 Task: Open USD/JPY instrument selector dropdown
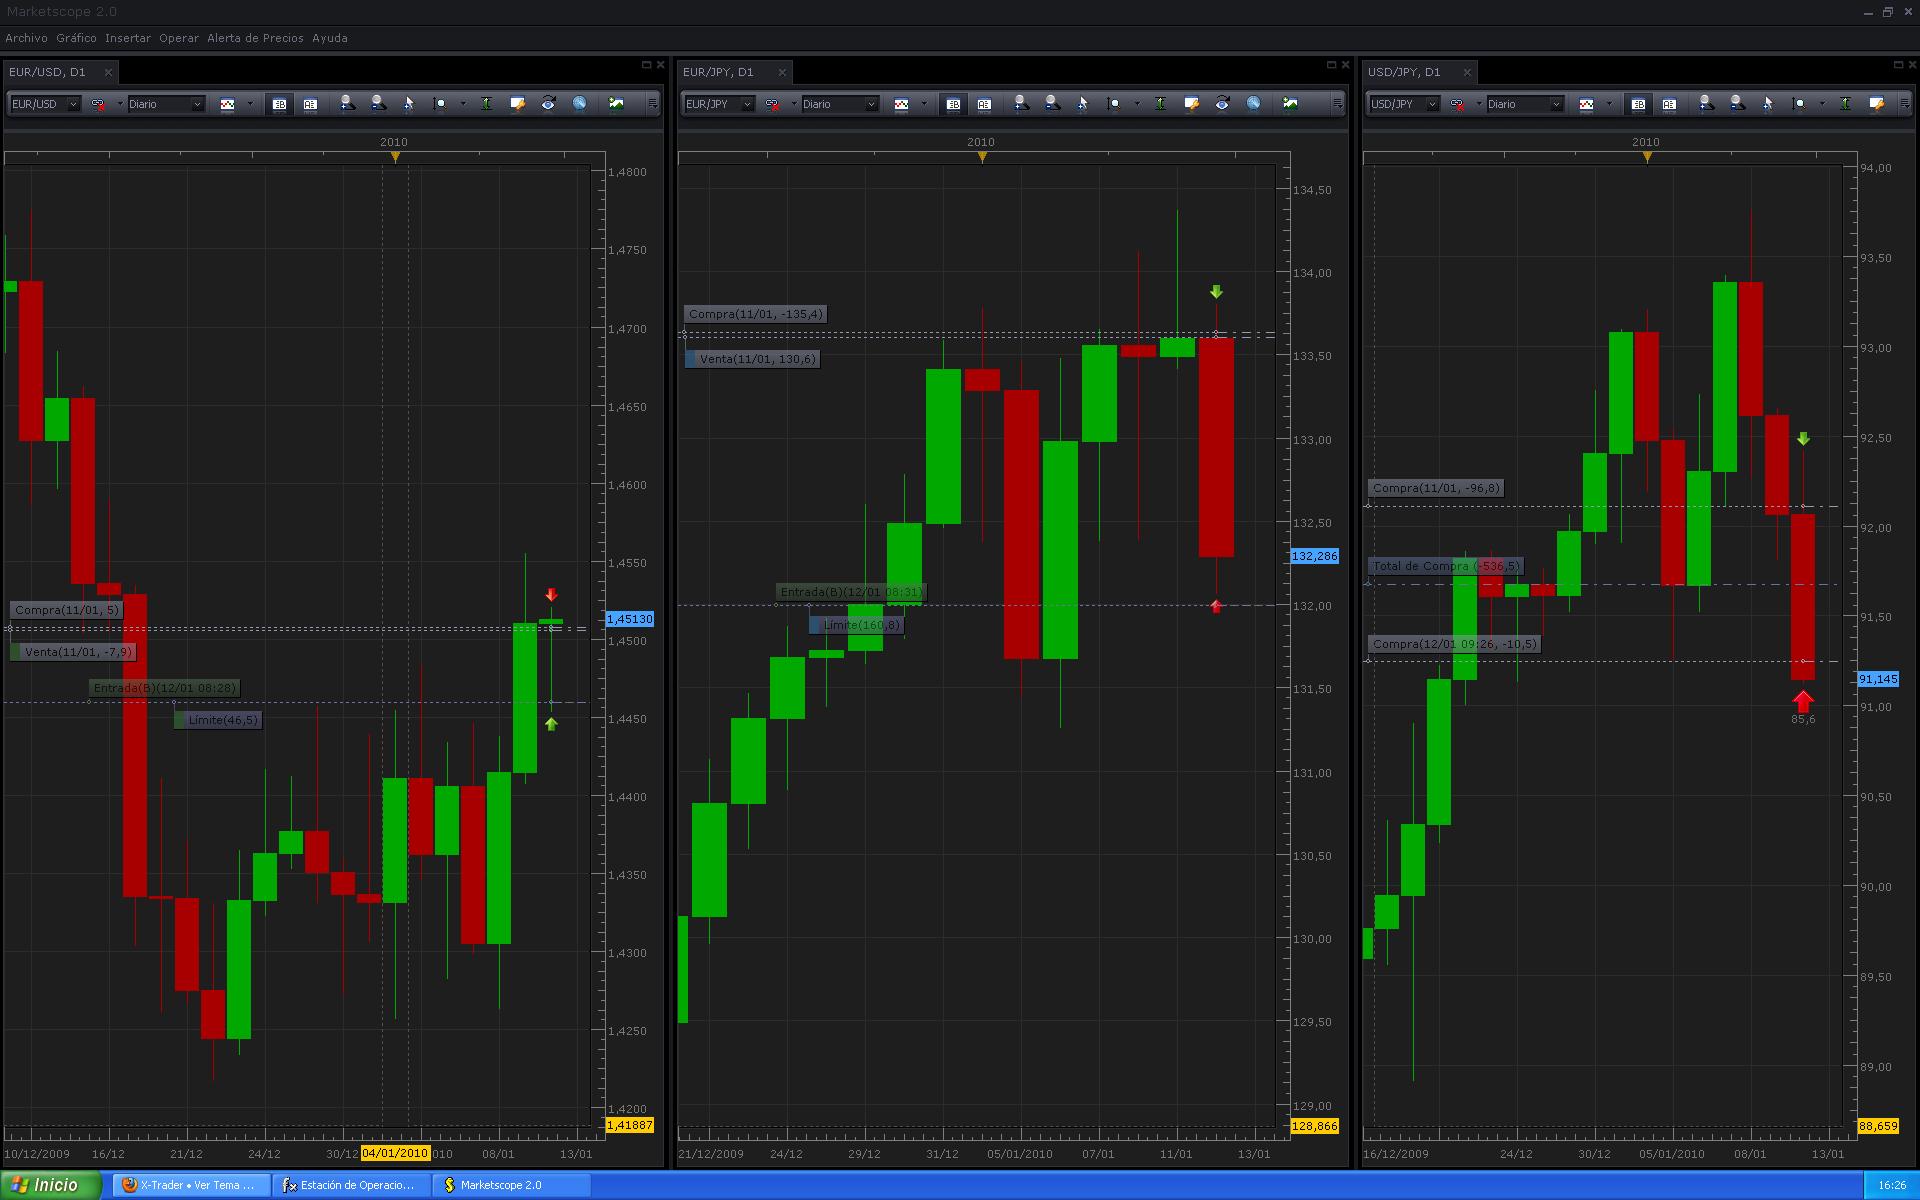click(1431, 104)
